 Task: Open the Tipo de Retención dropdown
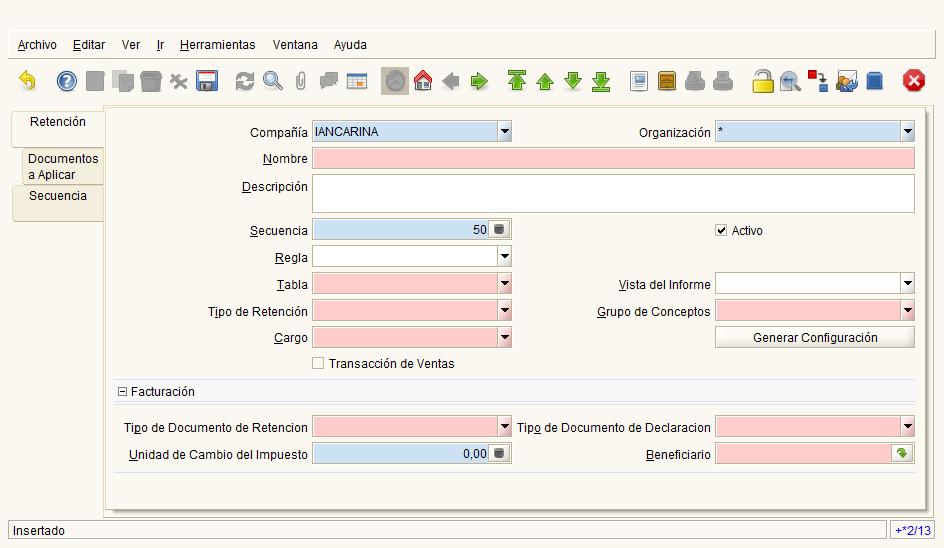point(505,311)
